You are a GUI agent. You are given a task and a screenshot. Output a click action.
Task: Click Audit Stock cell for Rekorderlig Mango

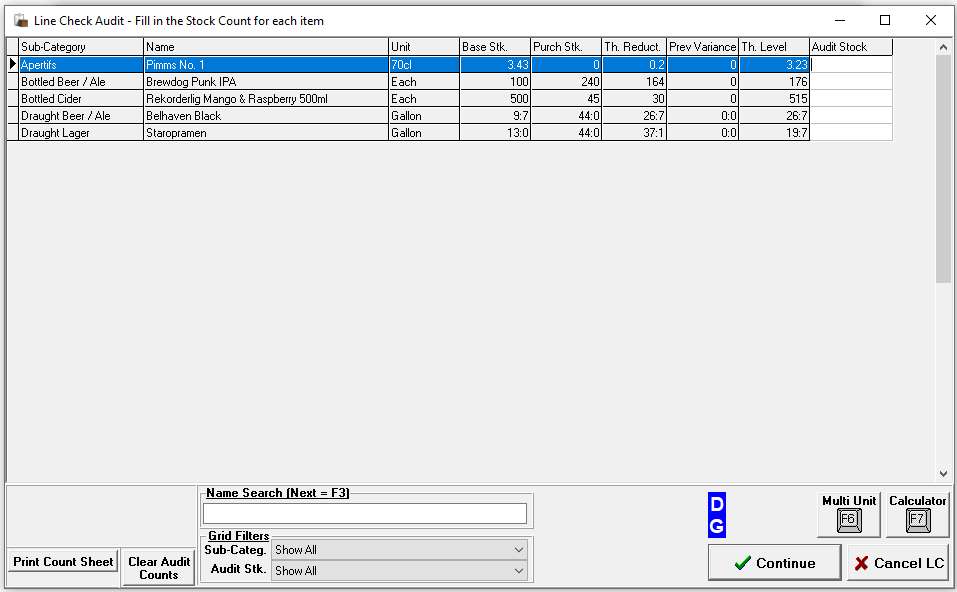850,99
